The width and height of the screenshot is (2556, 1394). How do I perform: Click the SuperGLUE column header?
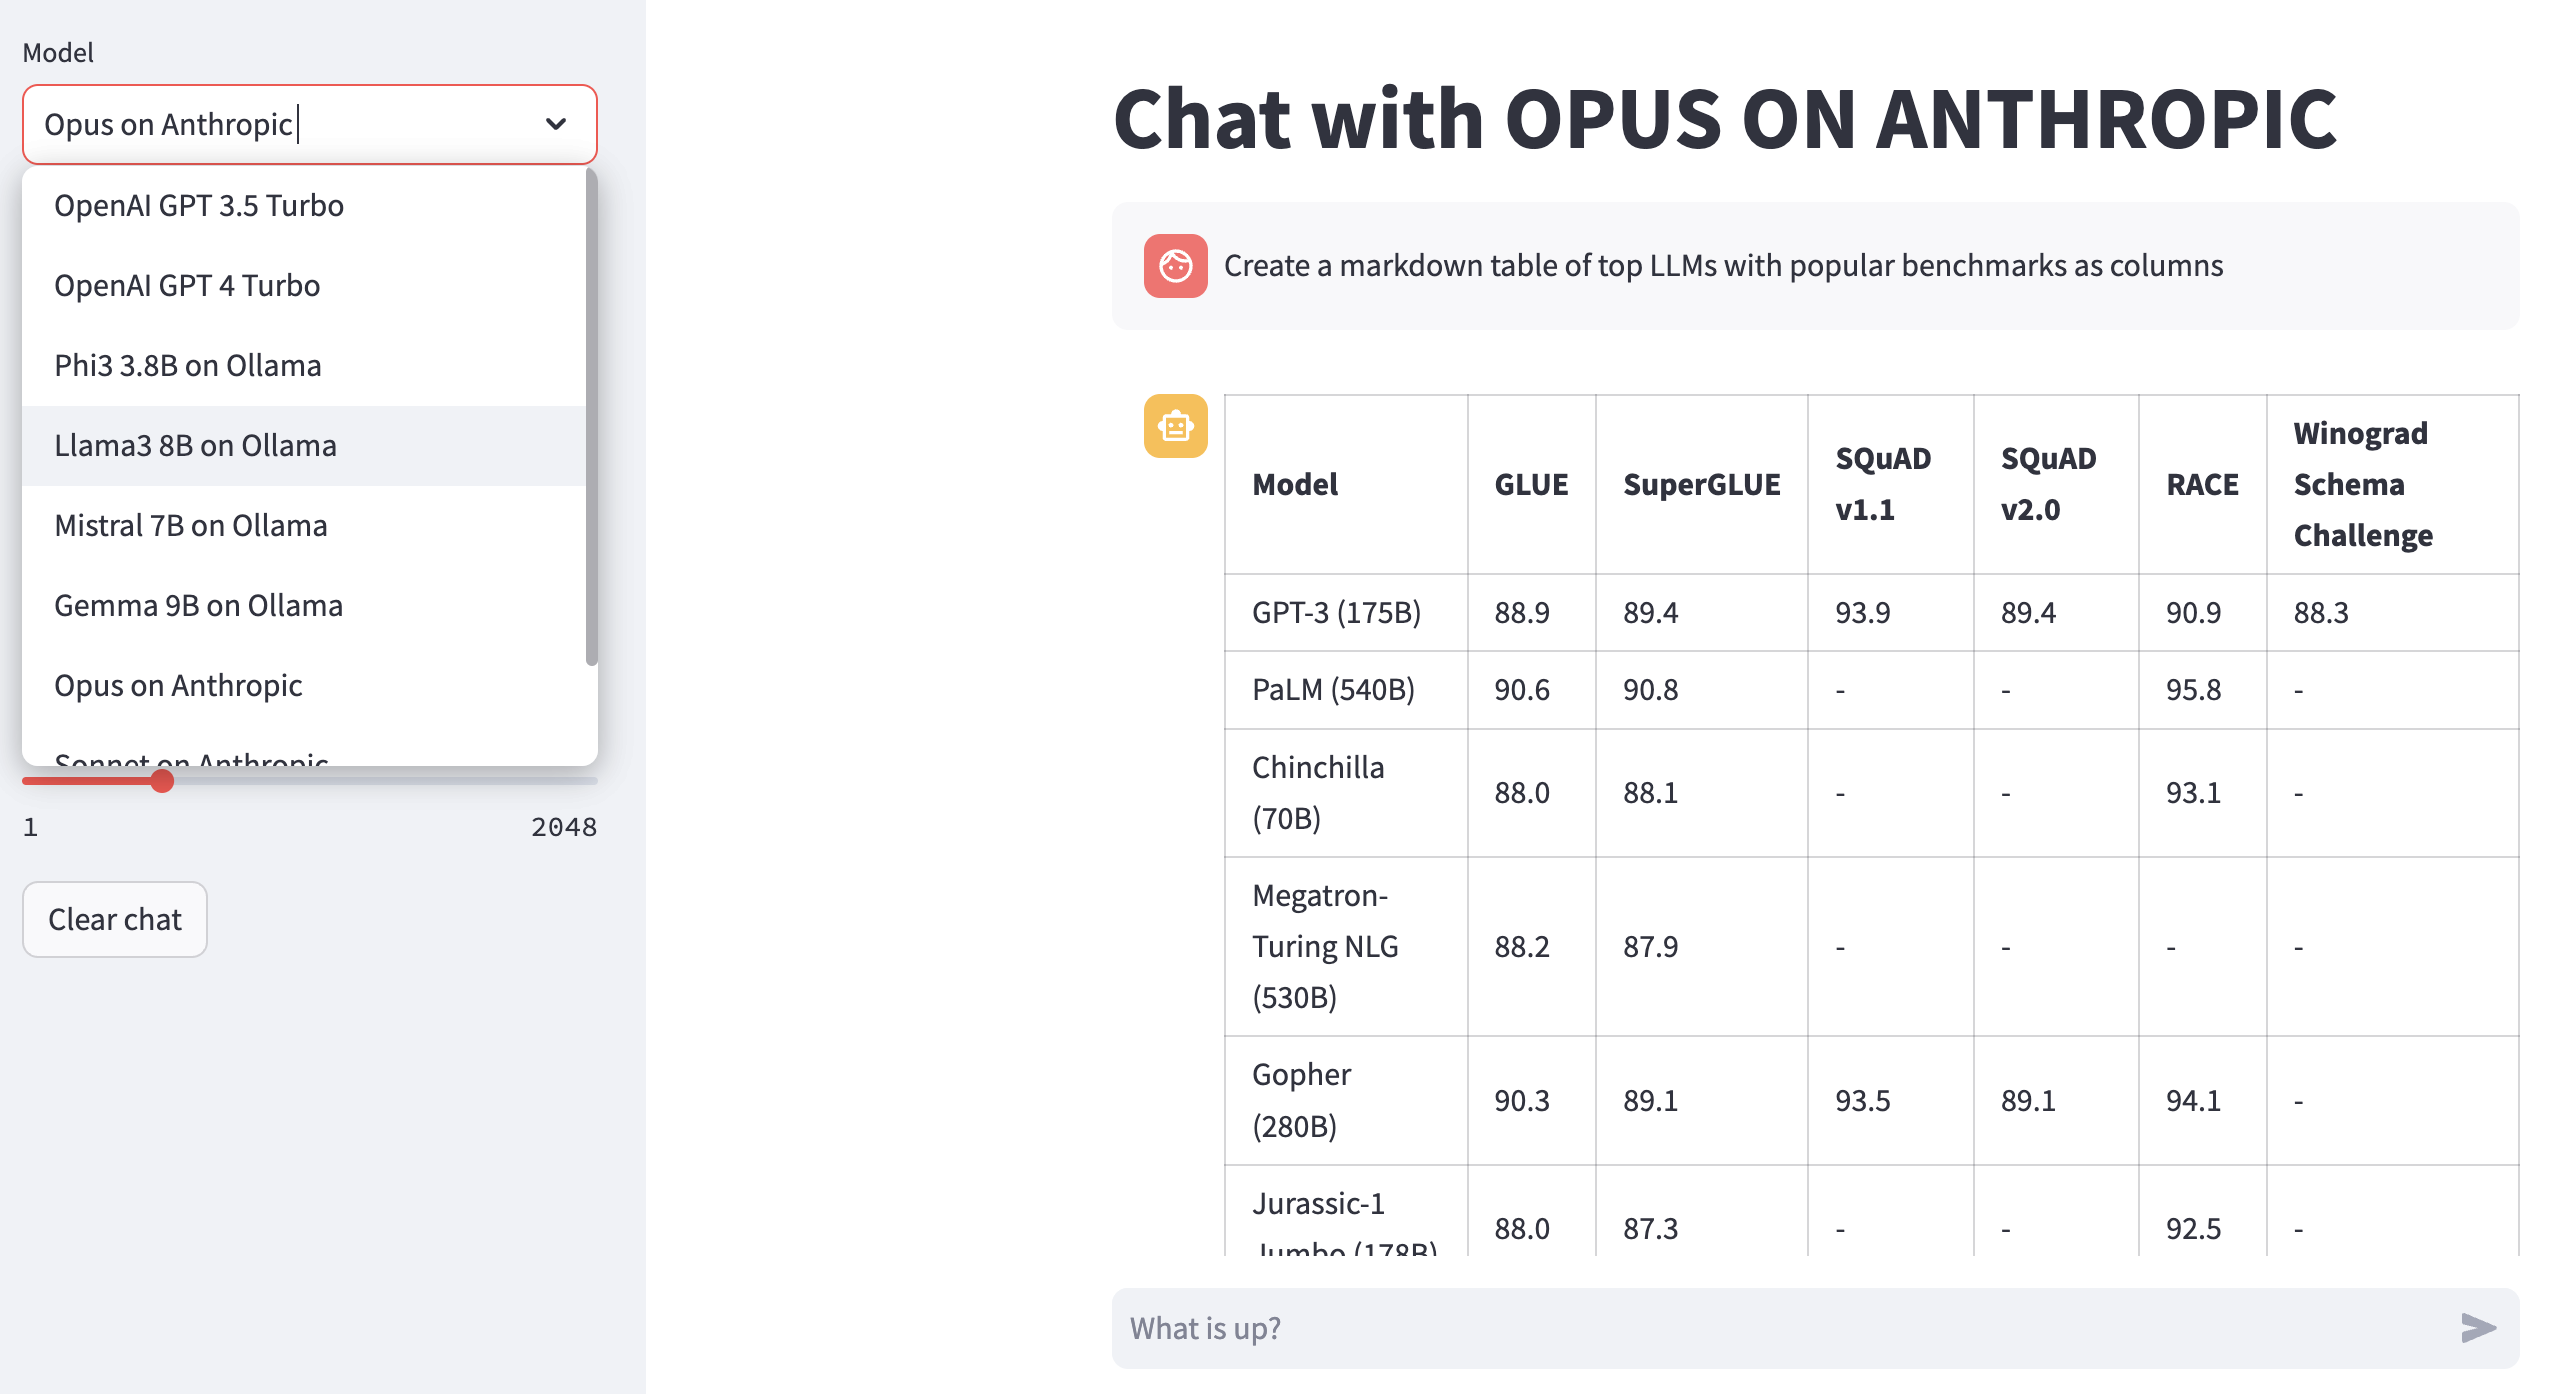click(x=1701, y=485)
